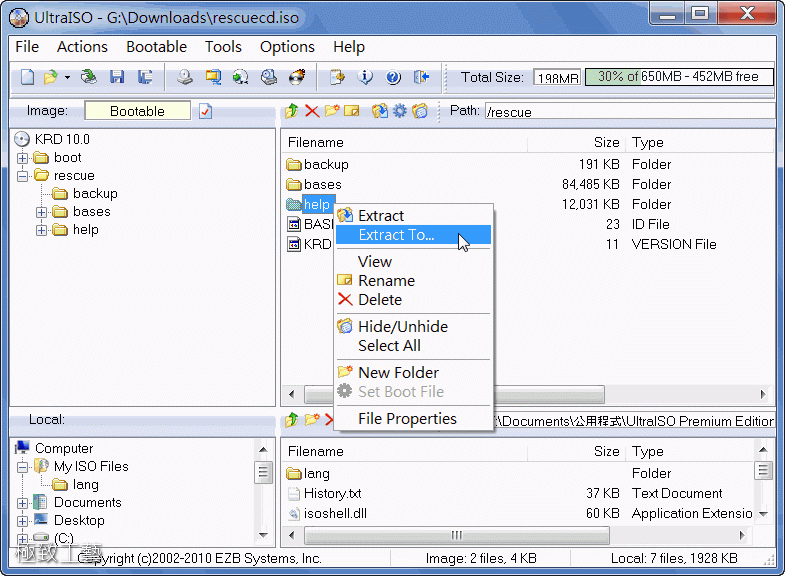Click the Save floppy disk icon

pos(117,77)
